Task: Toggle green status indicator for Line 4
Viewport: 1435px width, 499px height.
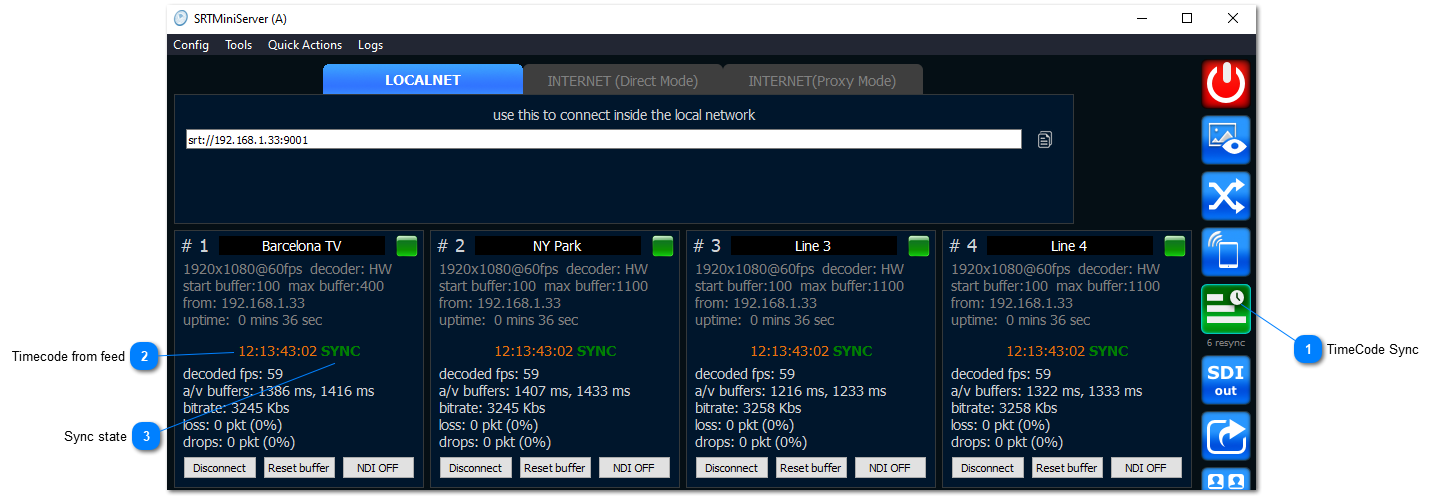Action: click(1175, 246)
